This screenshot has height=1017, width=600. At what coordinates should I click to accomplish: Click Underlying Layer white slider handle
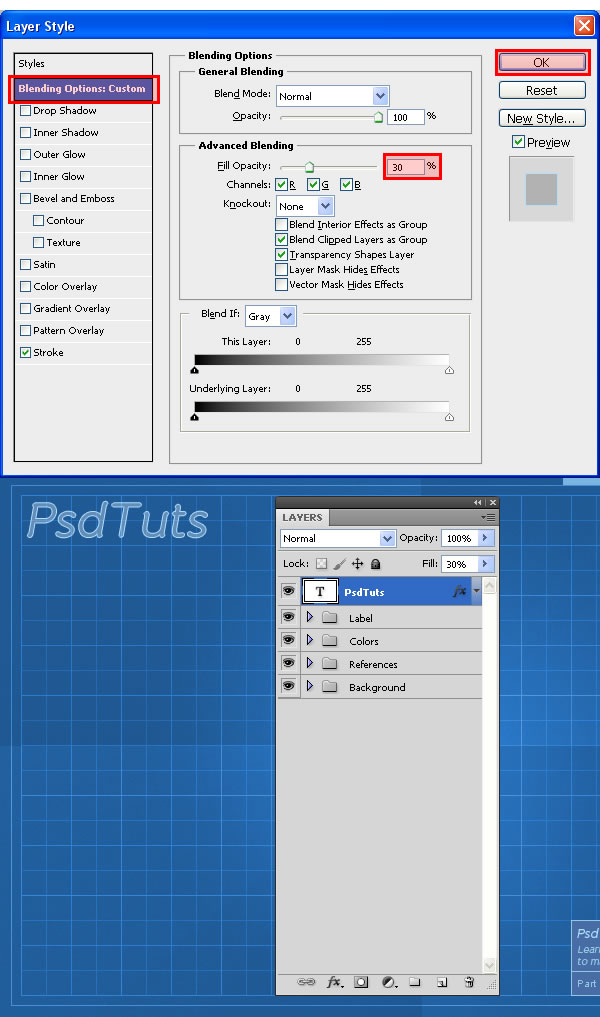coord(450,417)
